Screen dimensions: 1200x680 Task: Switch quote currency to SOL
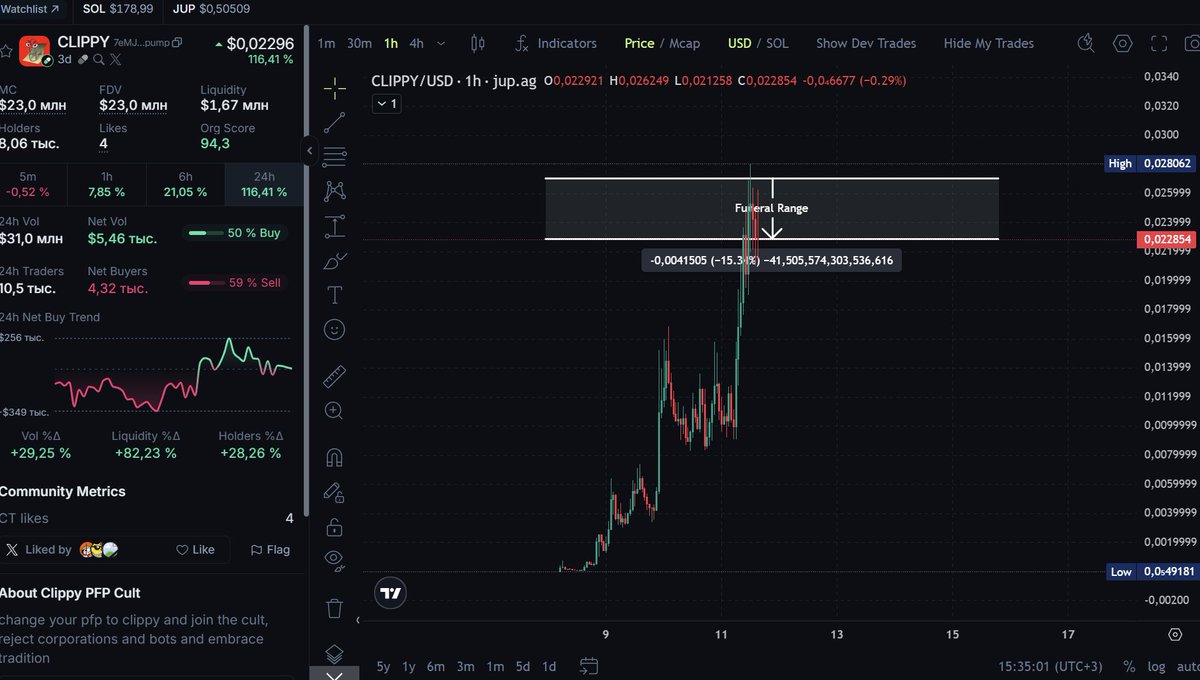click(777, 43)
